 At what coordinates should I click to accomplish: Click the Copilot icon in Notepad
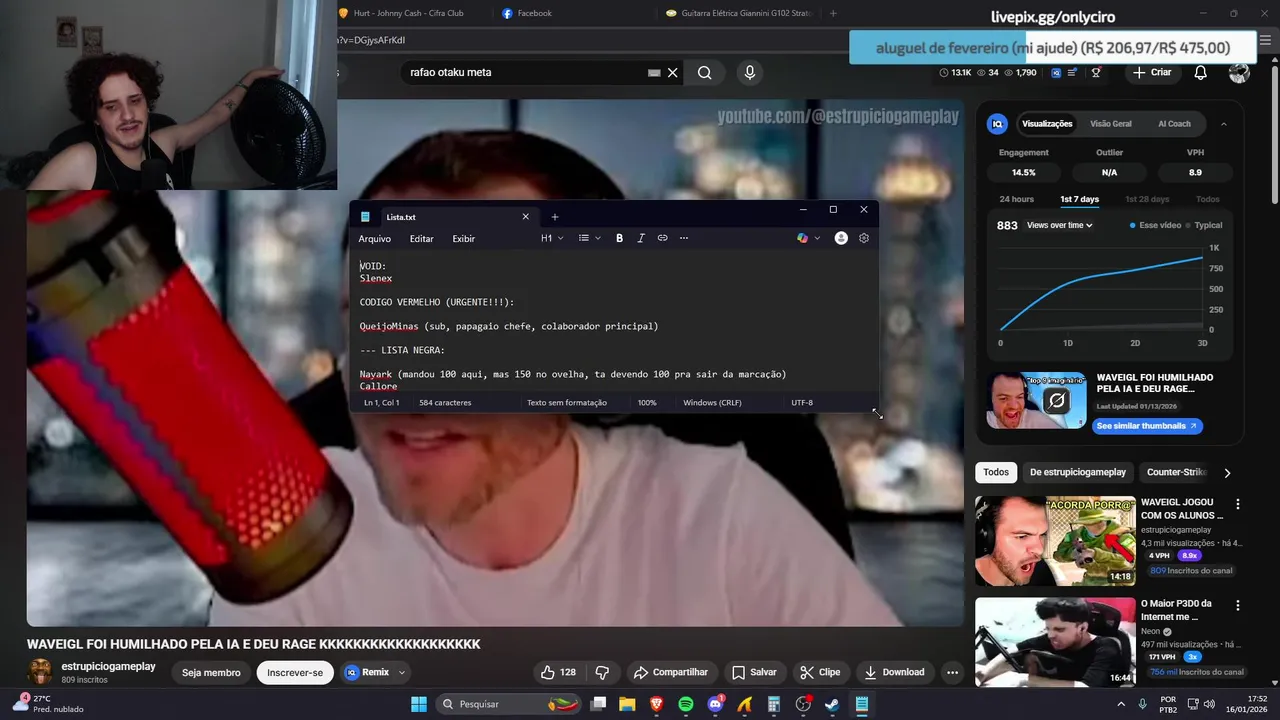[802, 238]
